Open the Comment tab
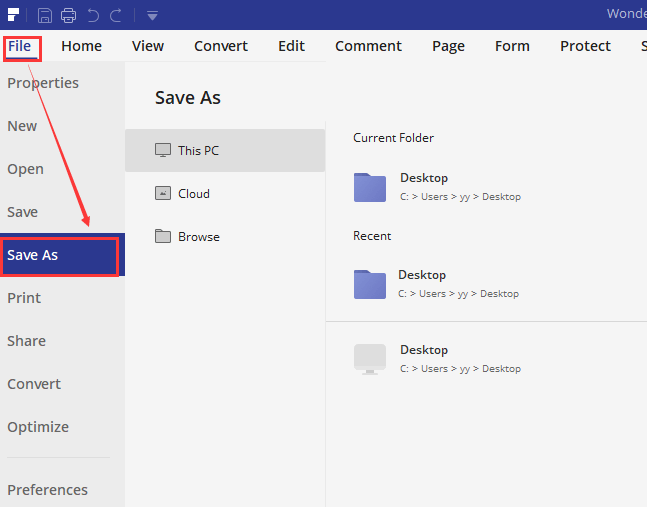Image resolution: width=647 pixels, height=507 pixels. [x=368, y=46]
